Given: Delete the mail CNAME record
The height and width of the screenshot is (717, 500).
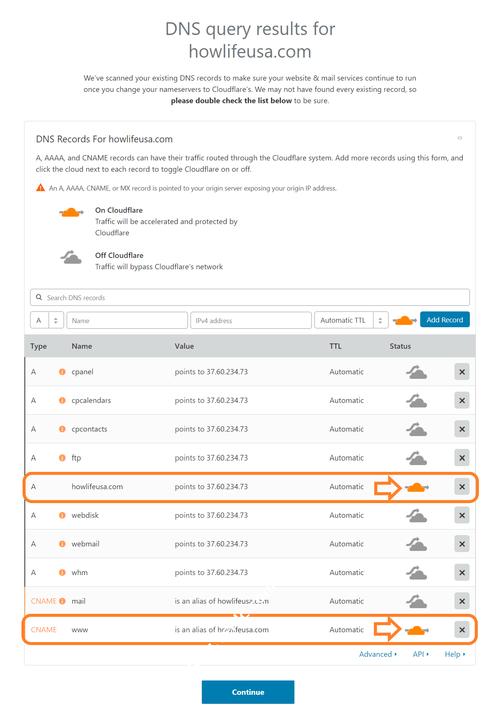Looking at the screenshot, I should [x=462, y=601].
